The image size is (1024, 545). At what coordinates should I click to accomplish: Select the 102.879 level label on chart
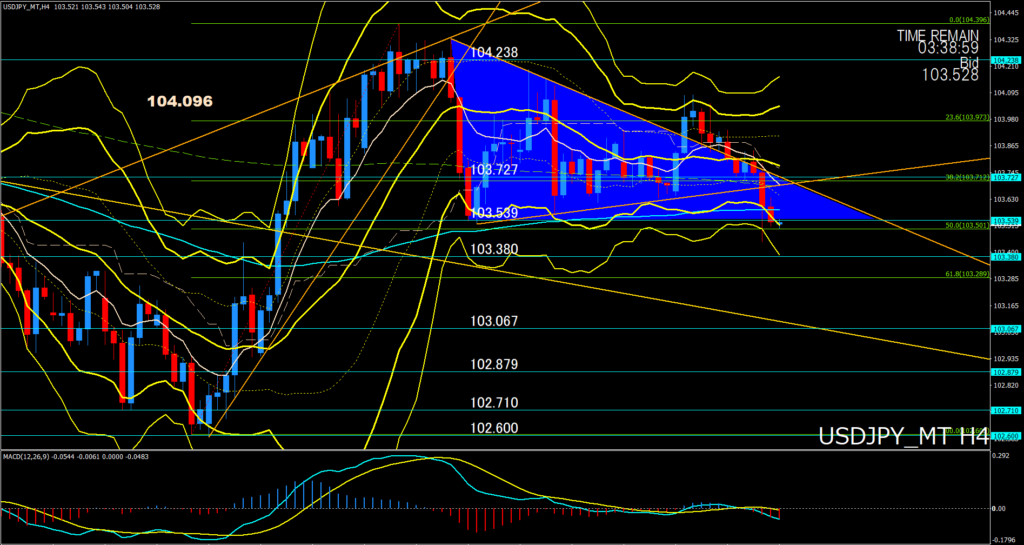pos(494,364)
